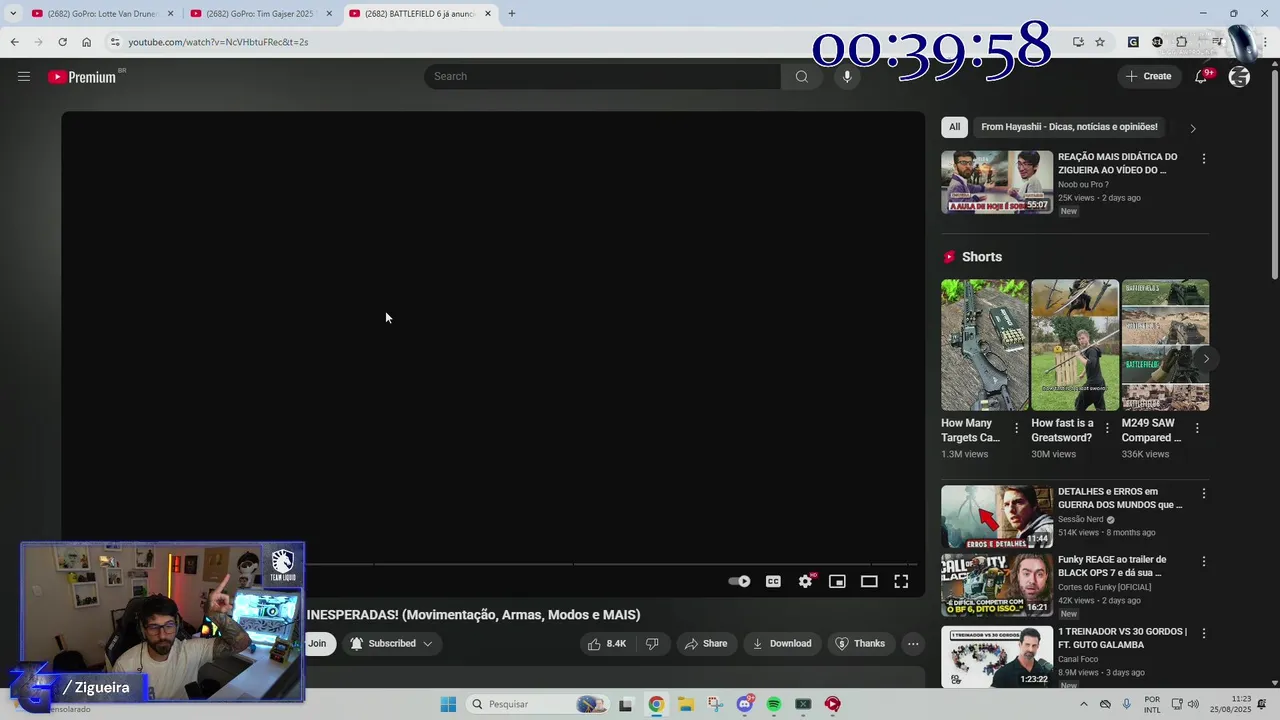Screen dimensions: 1280x720
Task: Open Discord from the taskbar
Action: [x=744, y=704]
